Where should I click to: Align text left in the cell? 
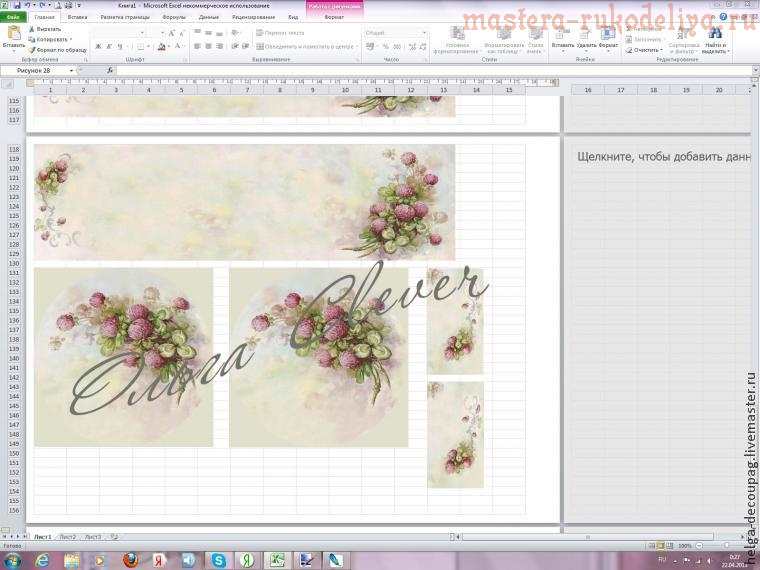(197, 47)
